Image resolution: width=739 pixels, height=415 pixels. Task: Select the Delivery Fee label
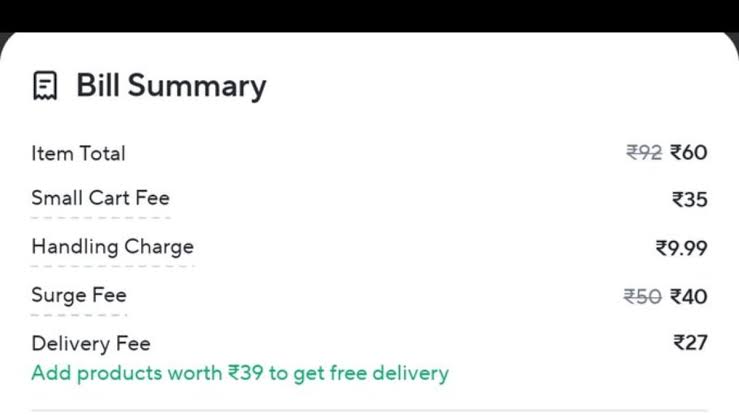tap(90, 343)
